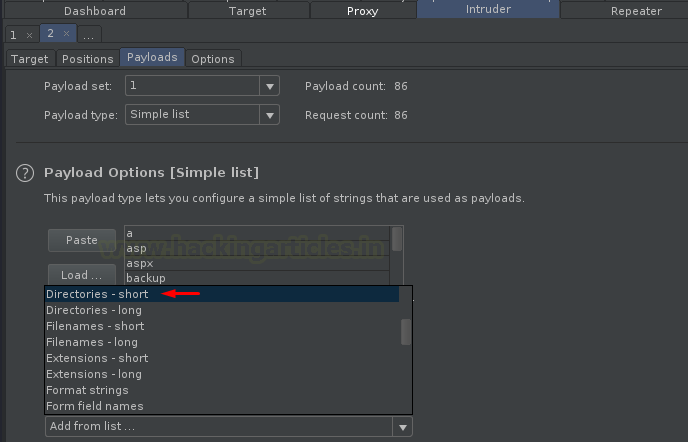Open the Repeater tab

[636, 11]
